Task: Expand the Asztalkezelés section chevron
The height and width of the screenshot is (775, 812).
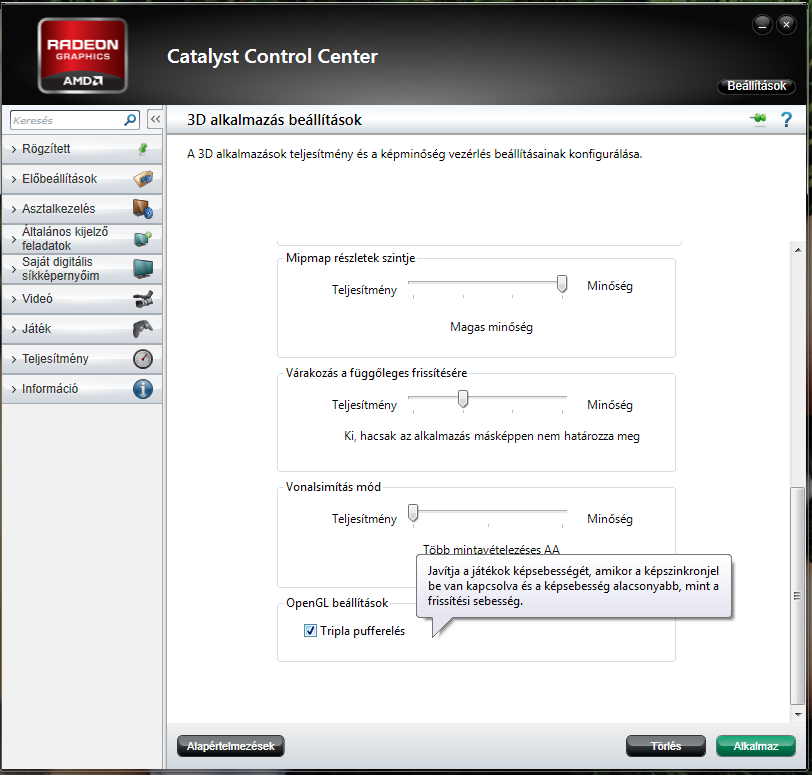Action: point(14,210)
